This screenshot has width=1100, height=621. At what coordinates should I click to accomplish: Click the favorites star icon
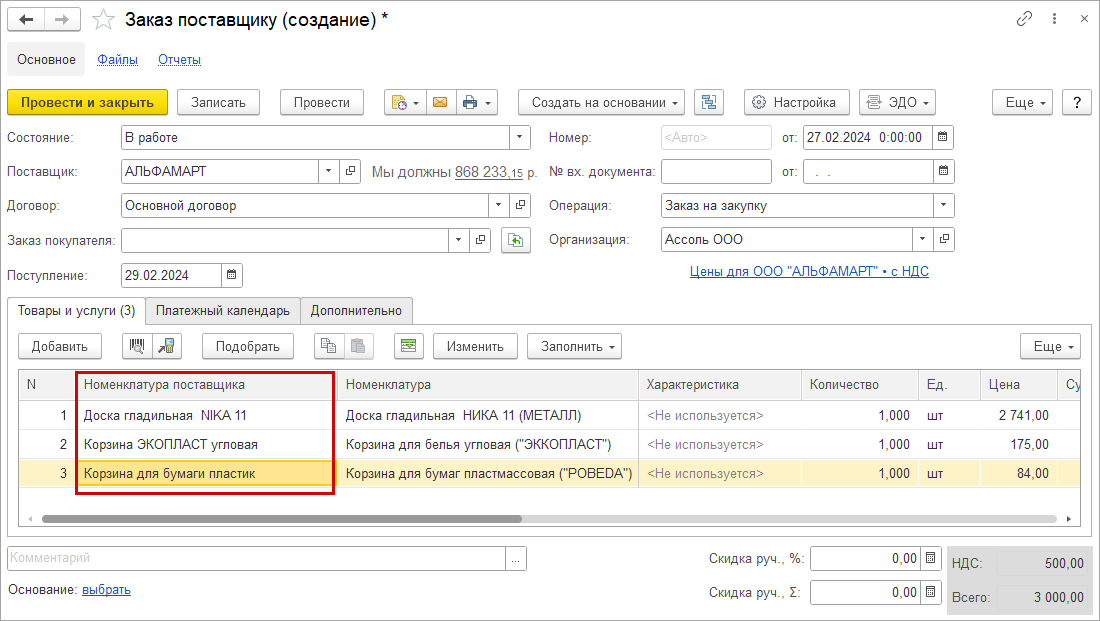(103, 19)
